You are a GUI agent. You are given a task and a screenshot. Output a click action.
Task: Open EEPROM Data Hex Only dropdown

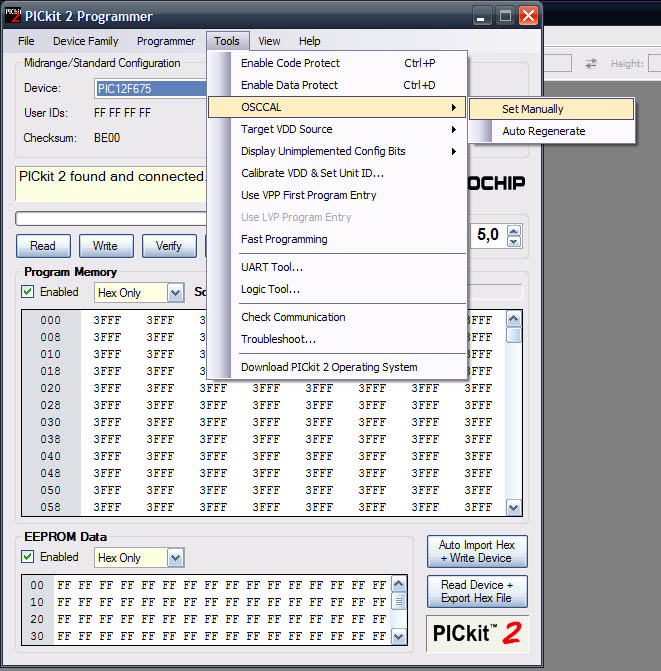click(175, 558)
